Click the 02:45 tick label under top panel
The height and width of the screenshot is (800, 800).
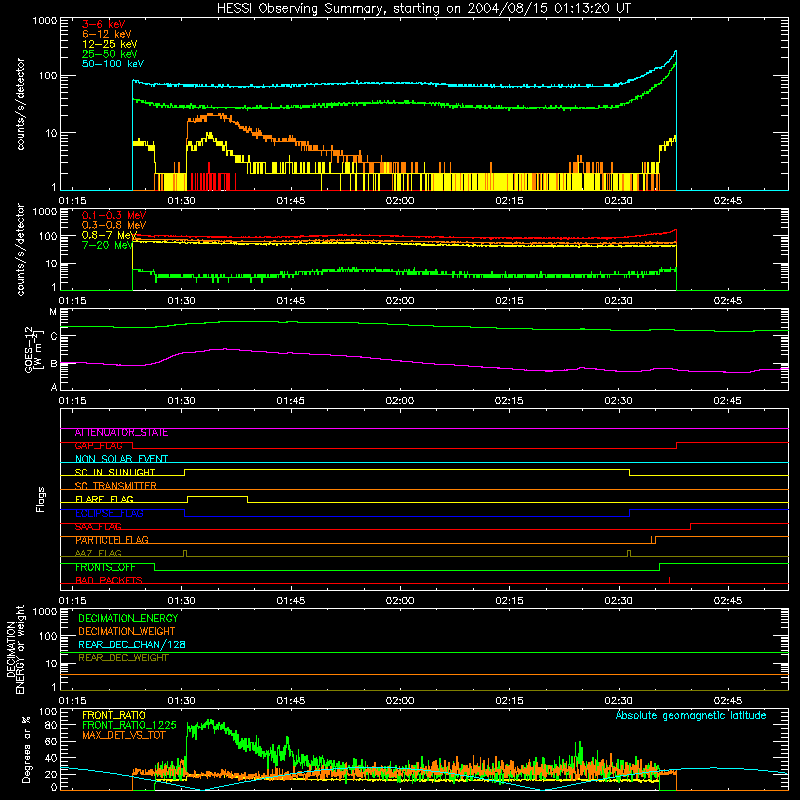(x=728, y=201)
